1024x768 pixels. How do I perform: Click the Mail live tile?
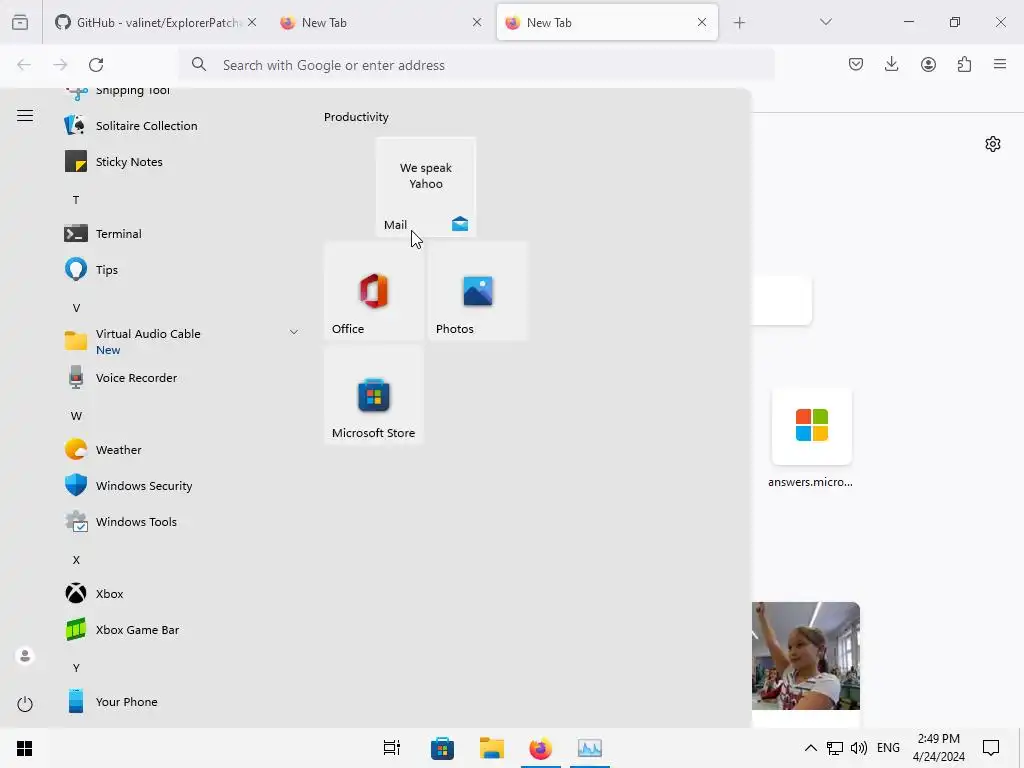click(426, 187)
